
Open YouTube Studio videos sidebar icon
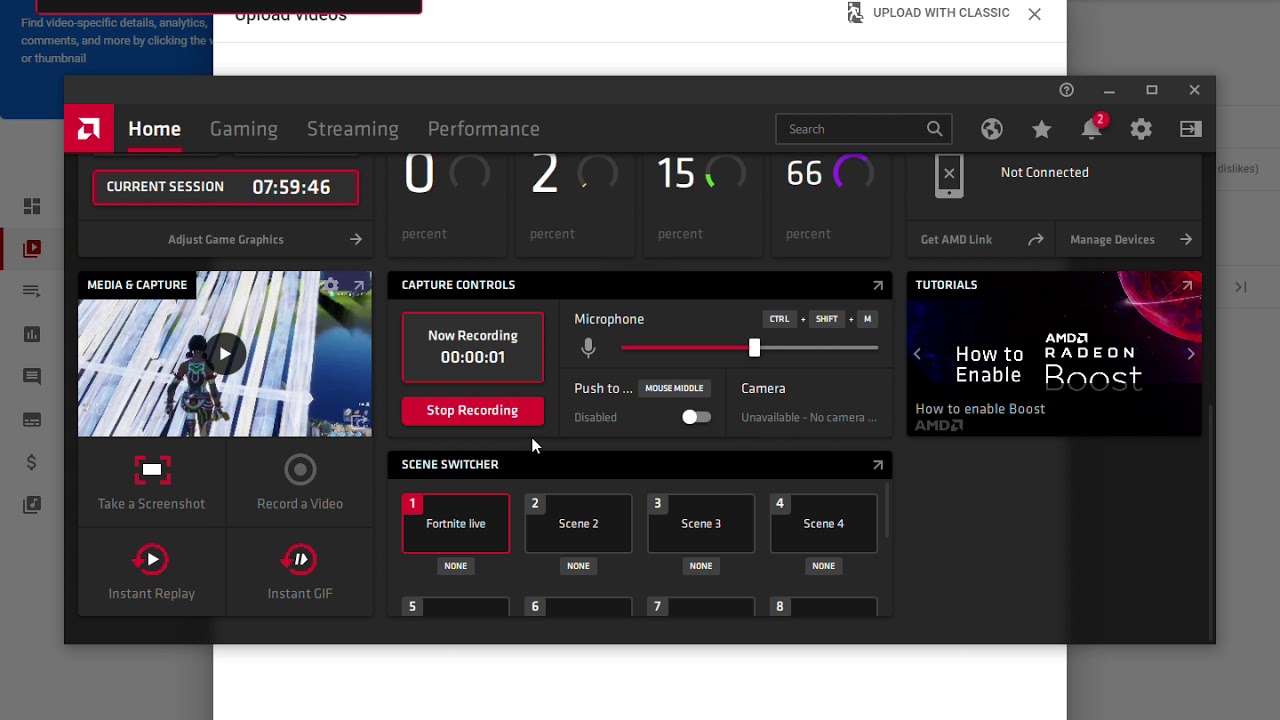click(x=32, y=248)
